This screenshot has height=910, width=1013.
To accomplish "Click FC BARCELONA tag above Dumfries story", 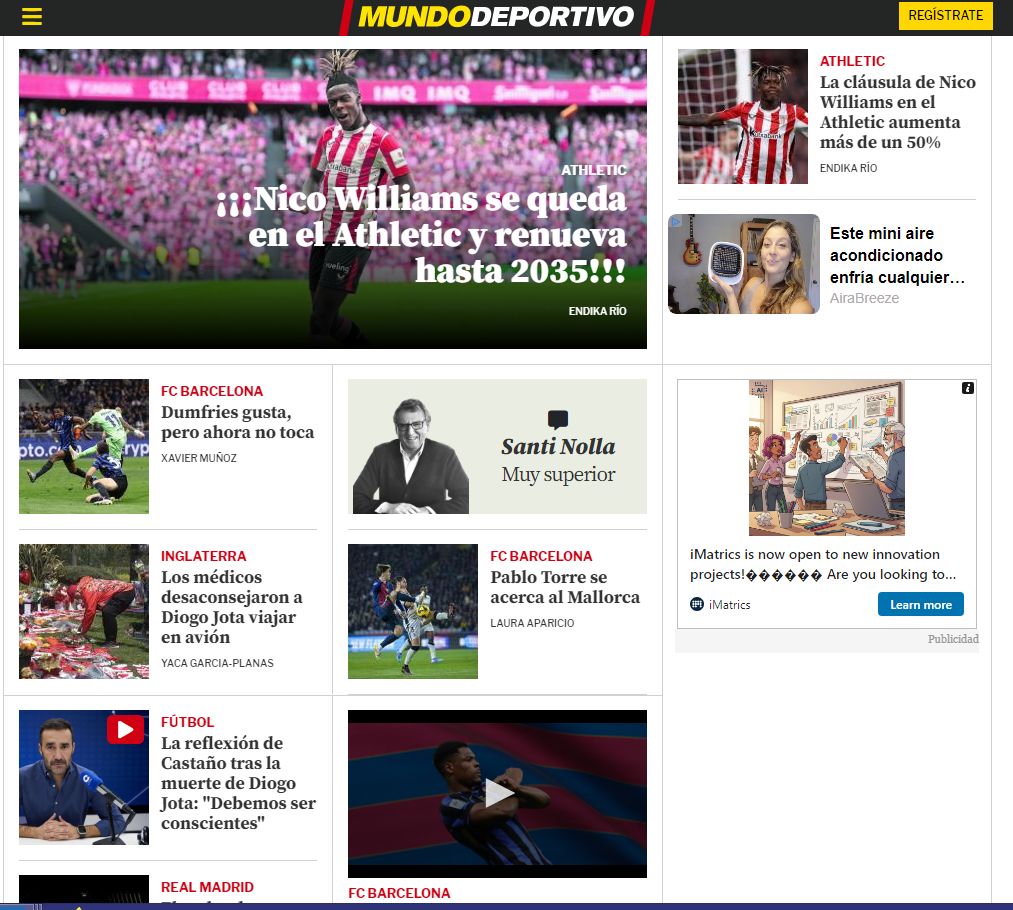I will click(x=212, y=391).
